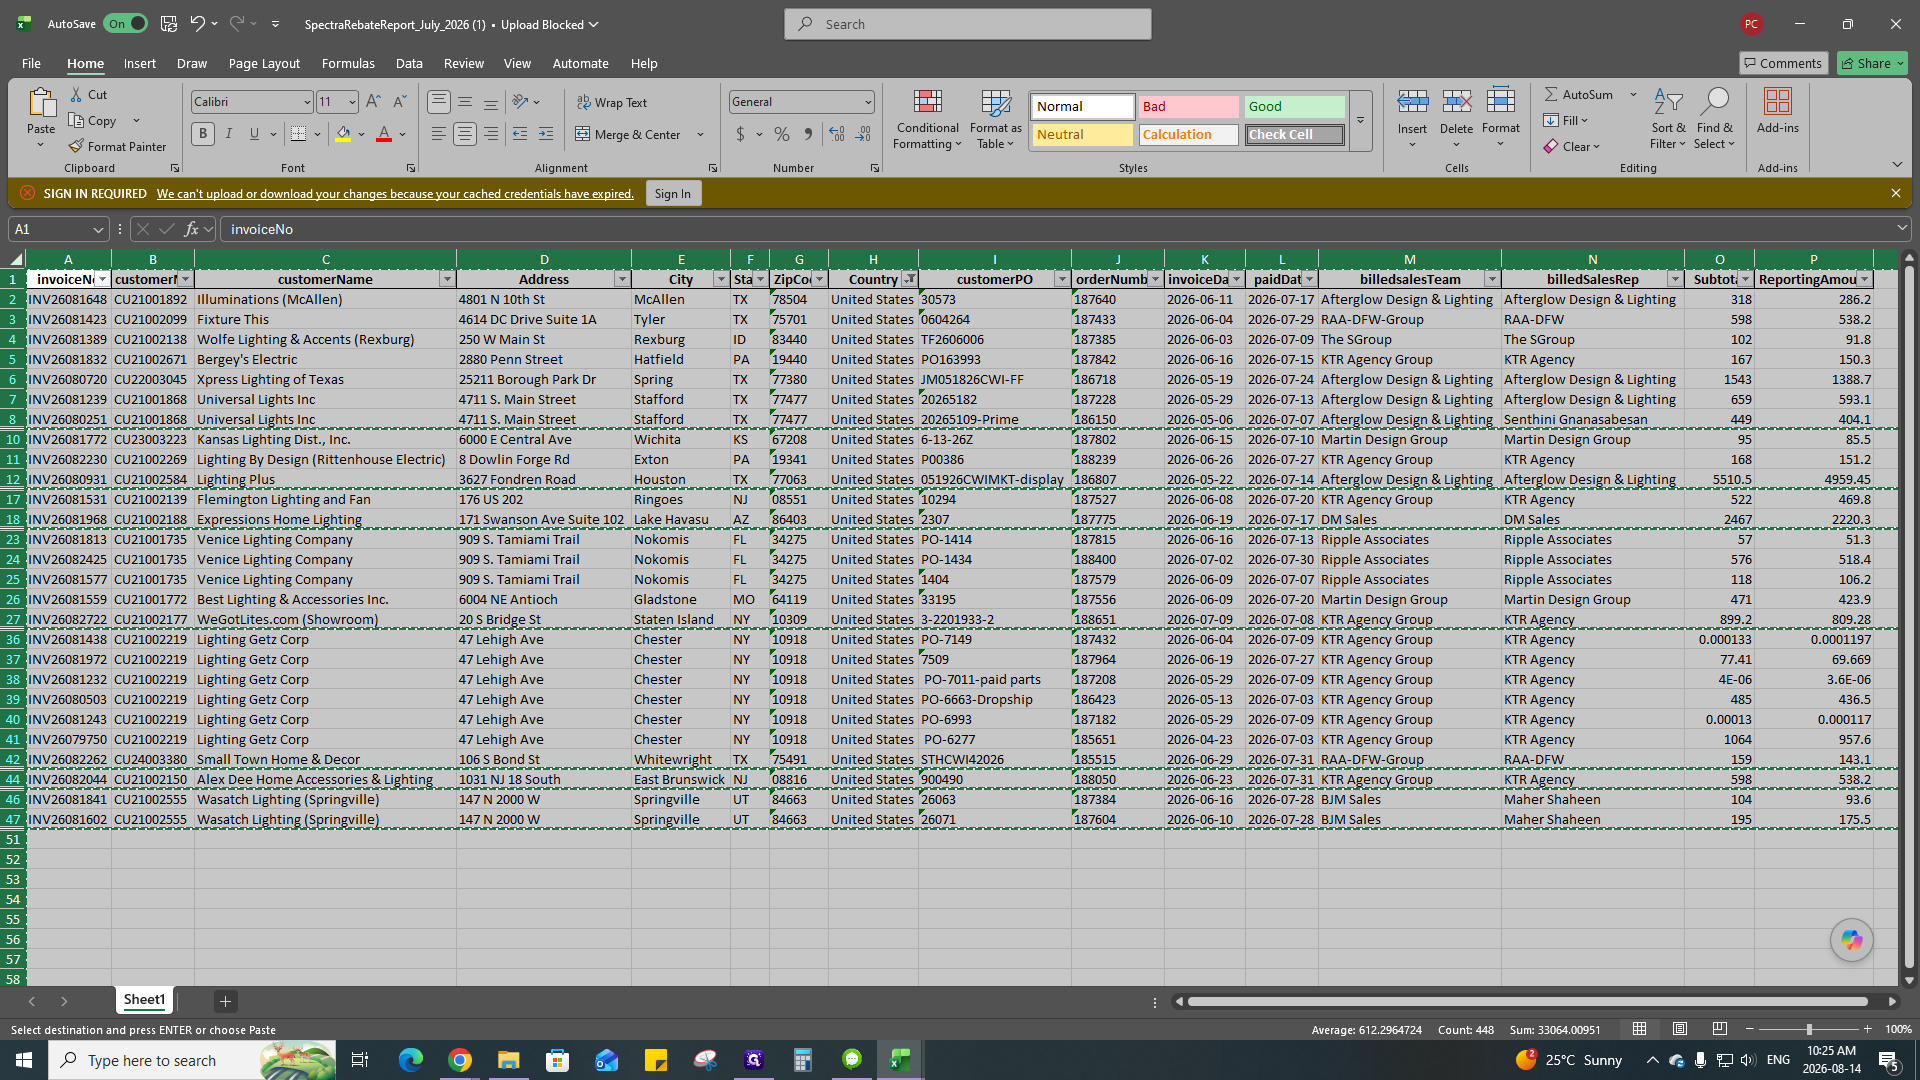Switch to the Formulas tab
1920x1080 pixels.
coord(348,63)
